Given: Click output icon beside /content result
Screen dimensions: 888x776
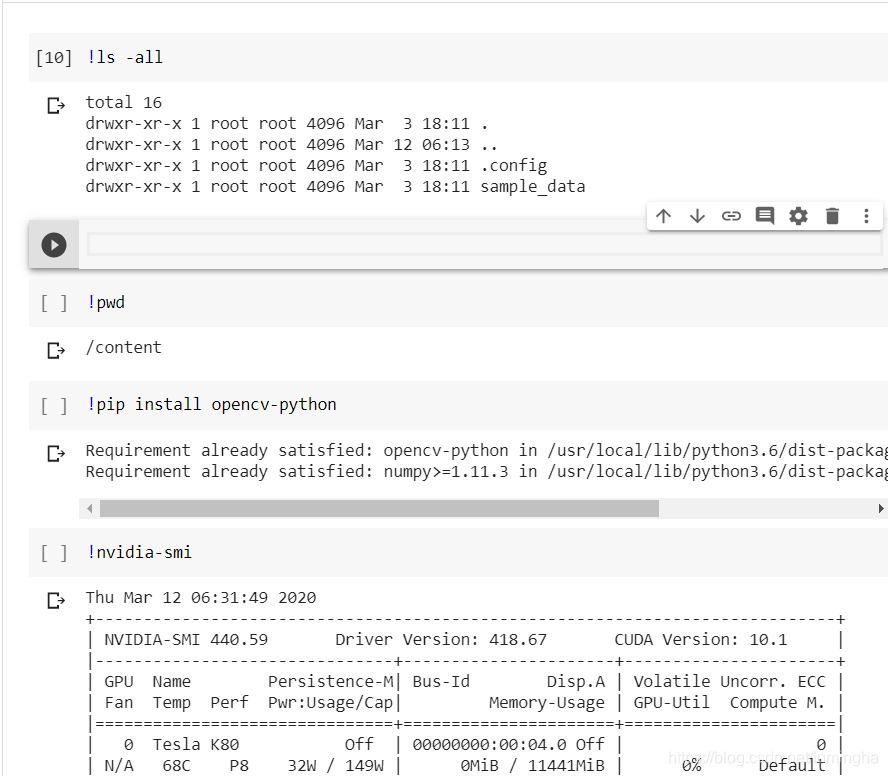Looking at the screenshot, I should tap(56, 351).
